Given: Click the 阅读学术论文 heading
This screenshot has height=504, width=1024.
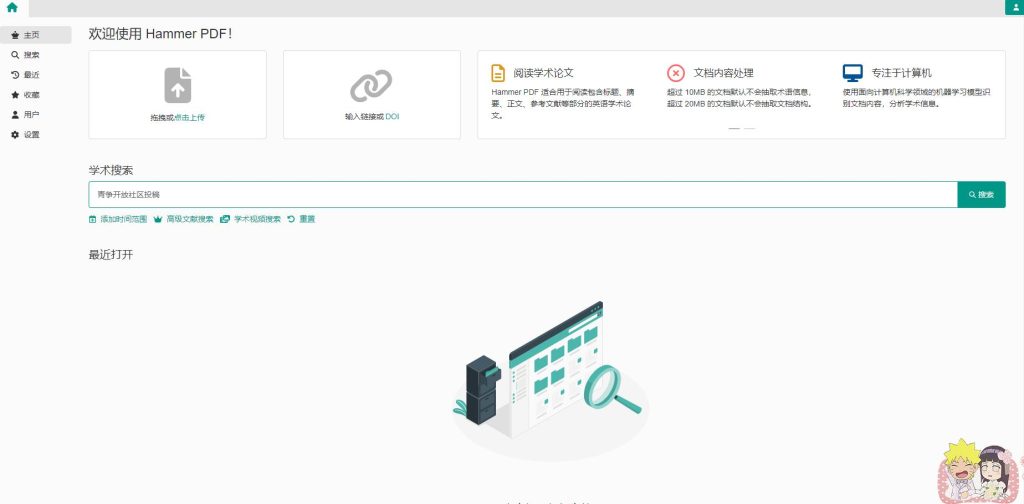Looking at the screenshot, I should (x=543, y=73).
